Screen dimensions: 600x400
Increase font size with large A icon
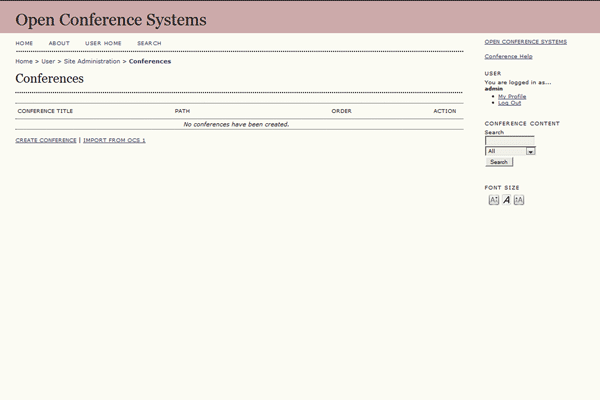519,200
